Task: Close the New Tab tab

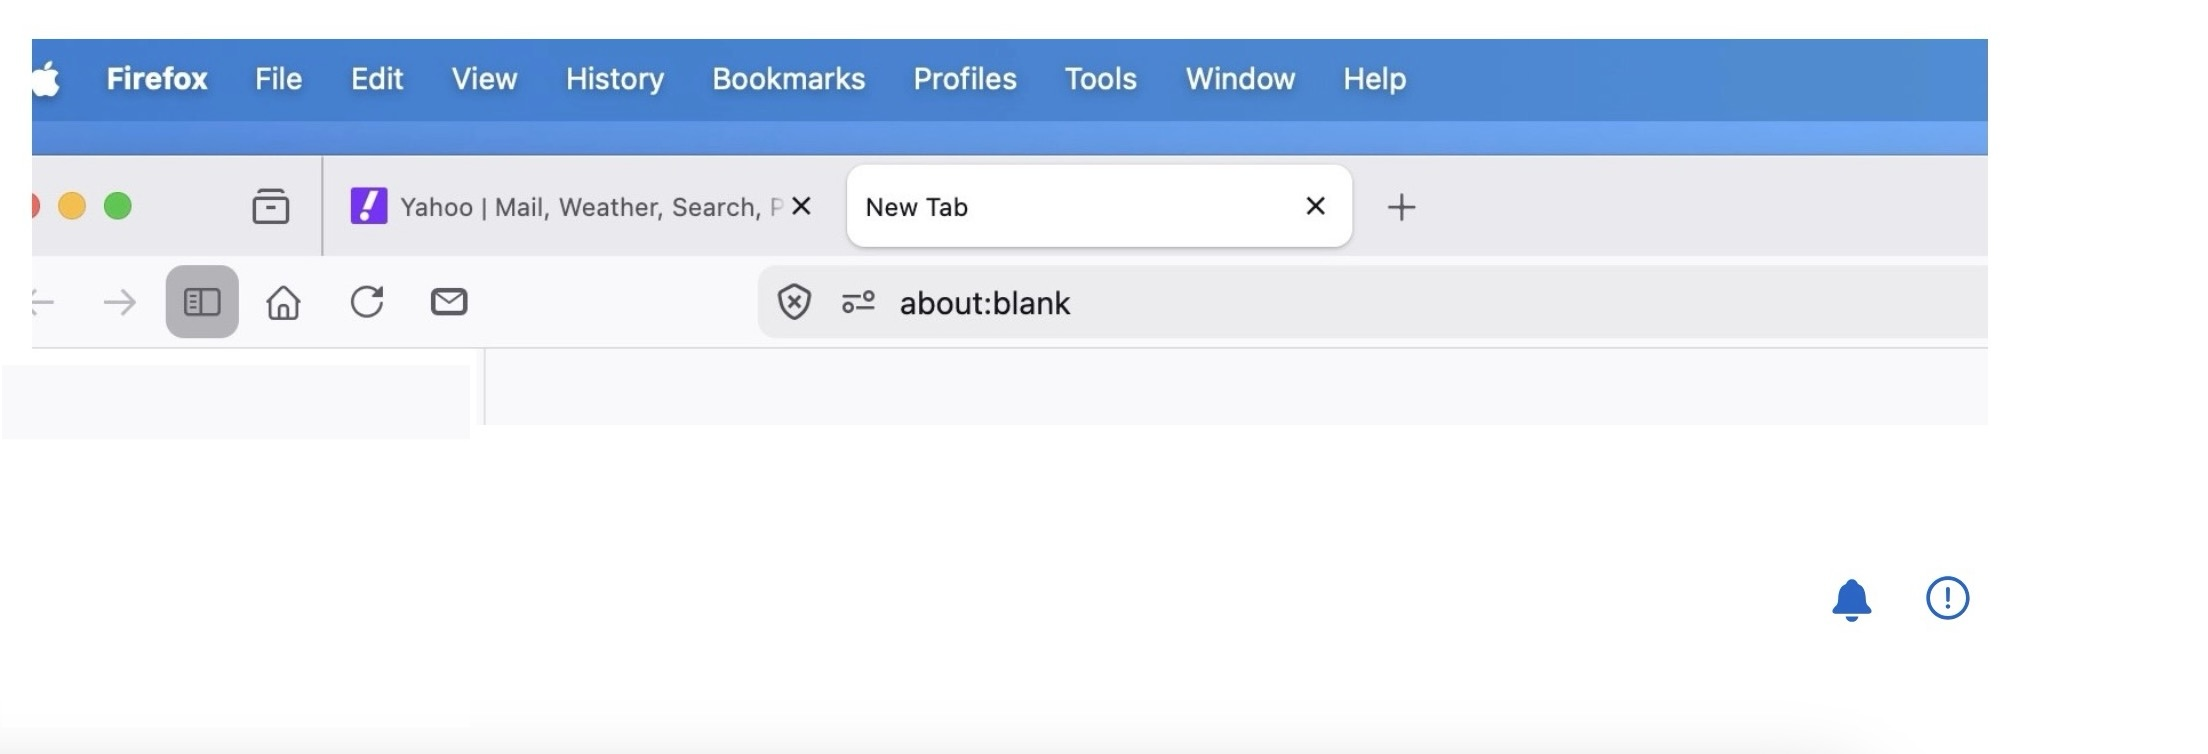Action: 1315,206
